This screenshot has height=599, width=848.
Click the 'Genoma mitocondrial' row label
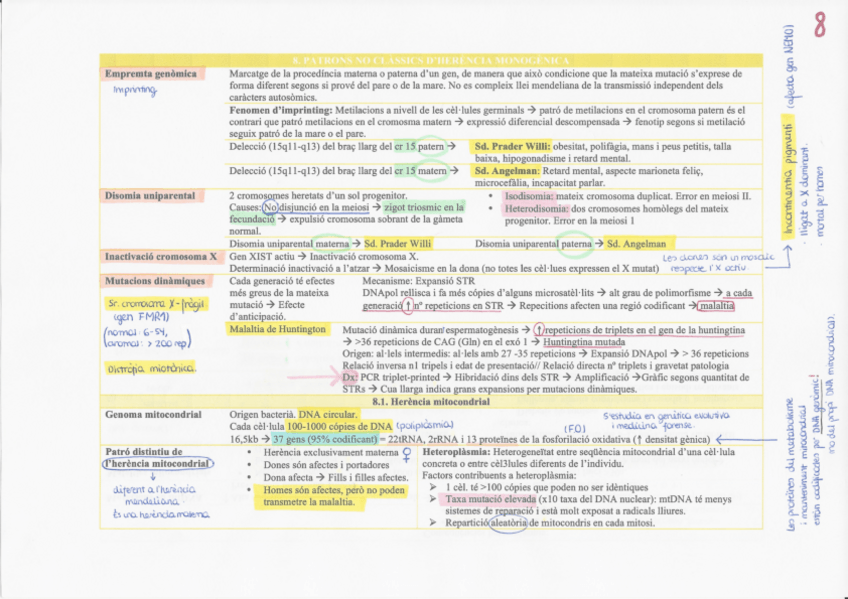153,415
